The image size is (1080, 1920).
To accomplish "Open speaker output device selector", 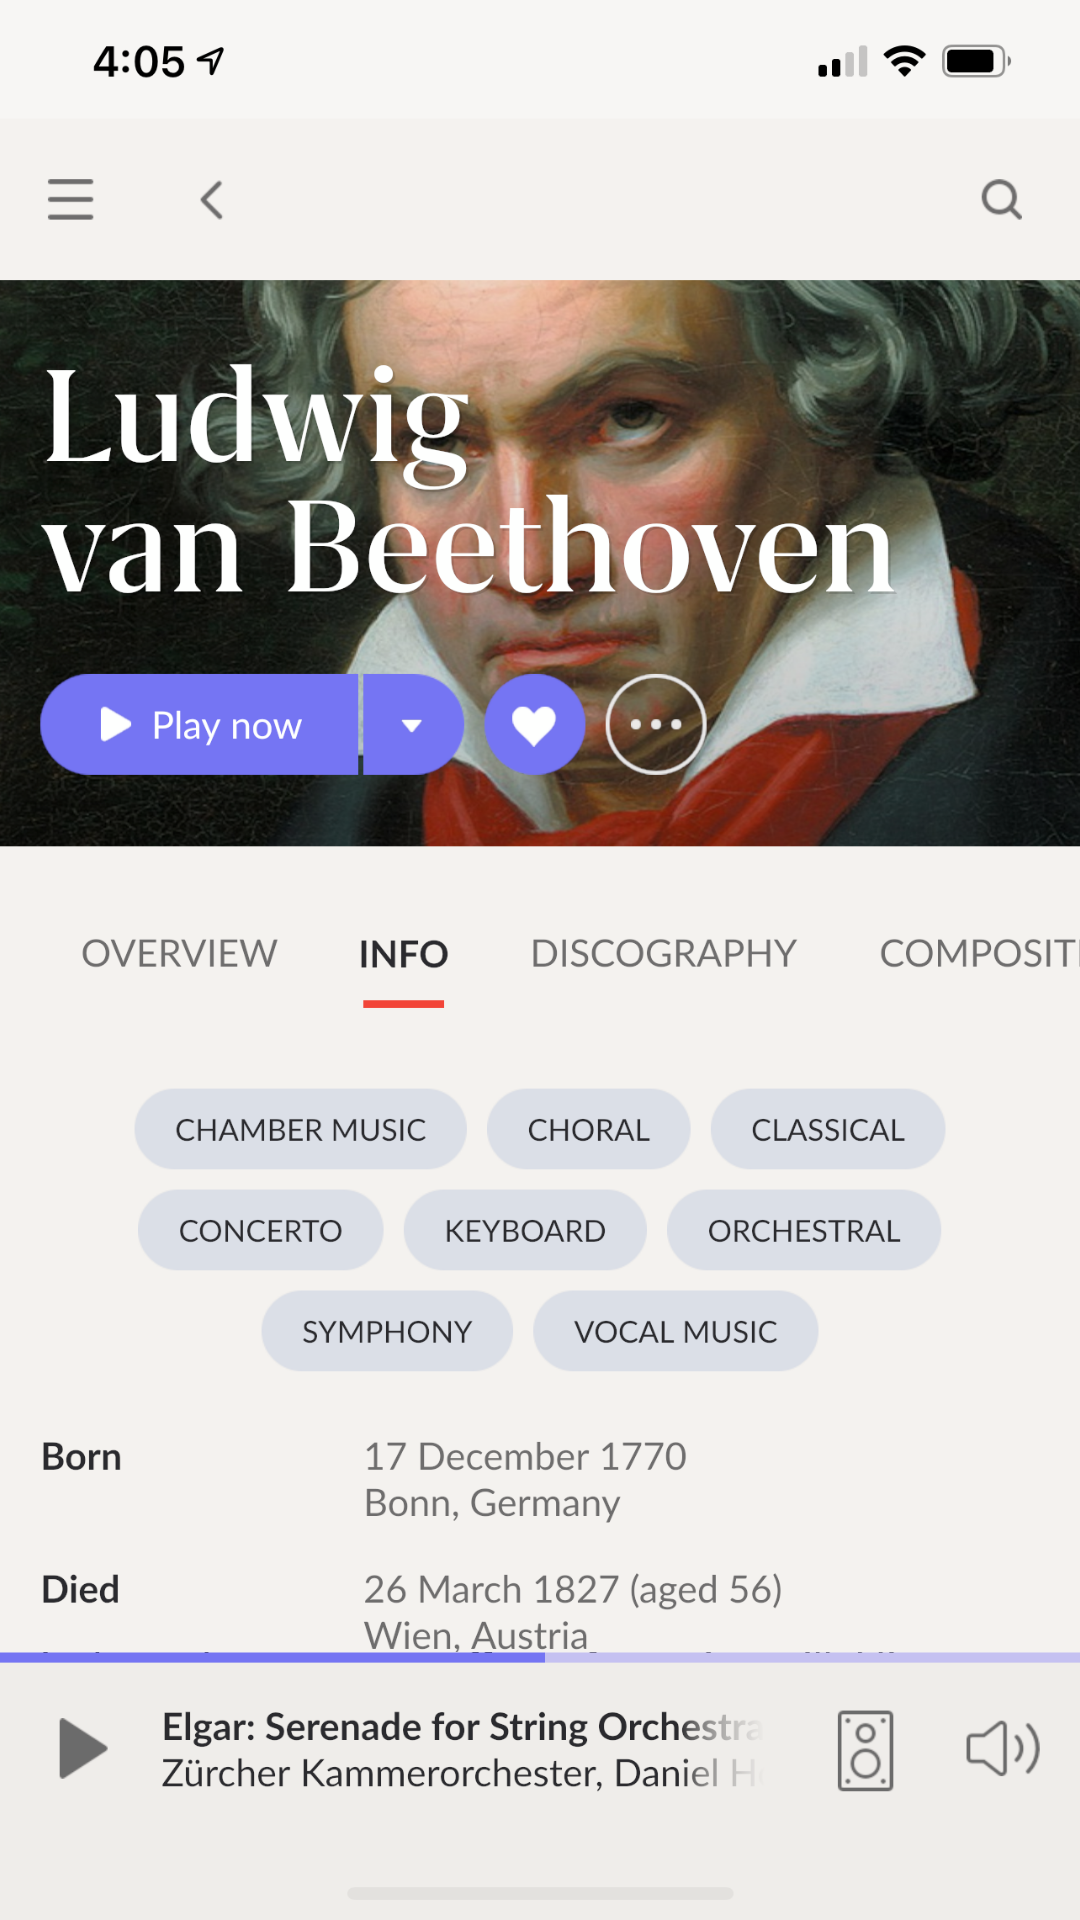I will [865, 1750].
